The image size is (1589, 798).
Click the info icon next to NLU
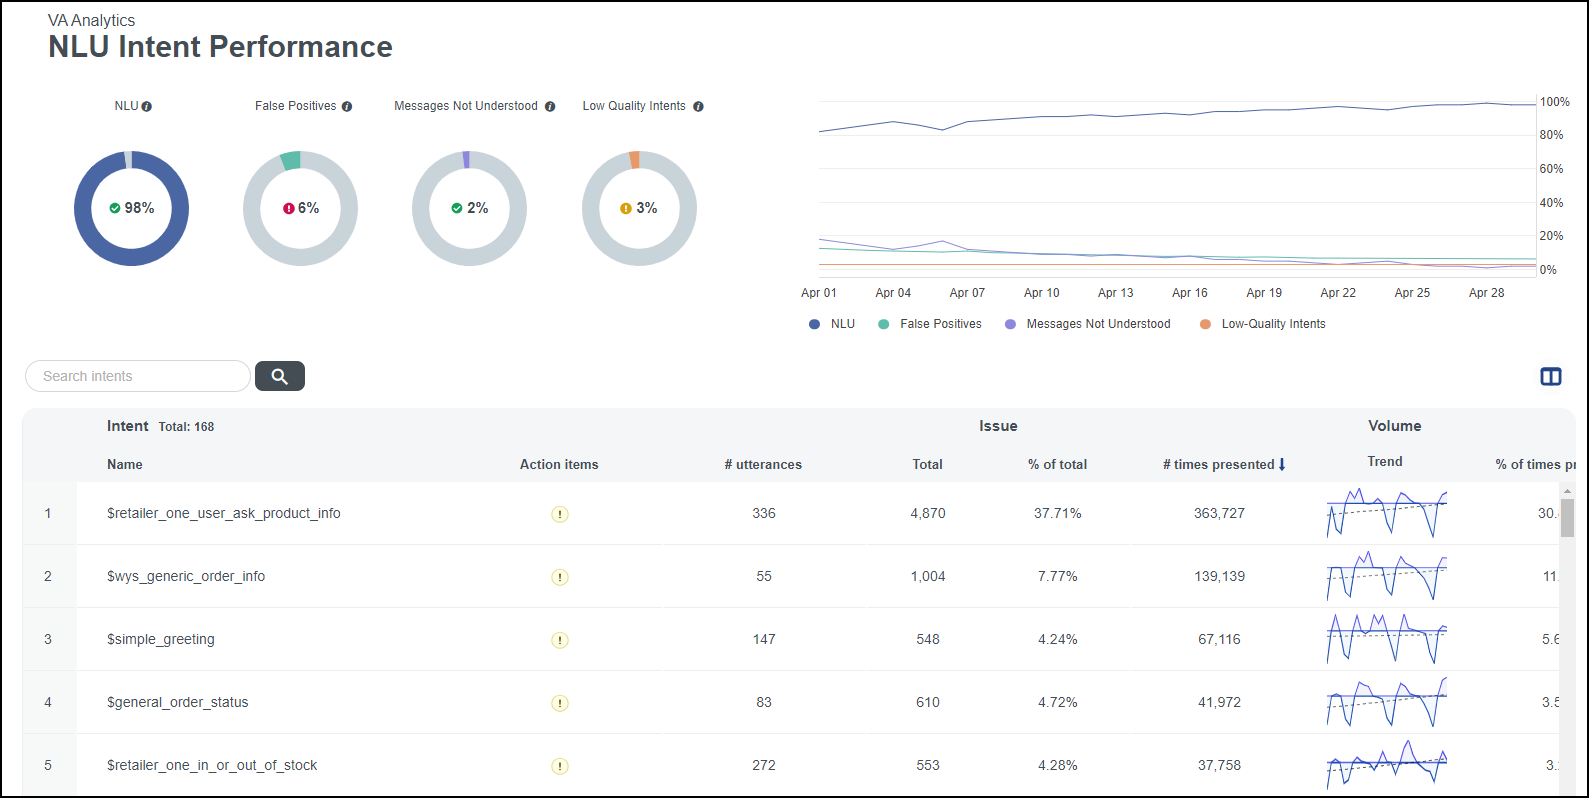[147, 107]
